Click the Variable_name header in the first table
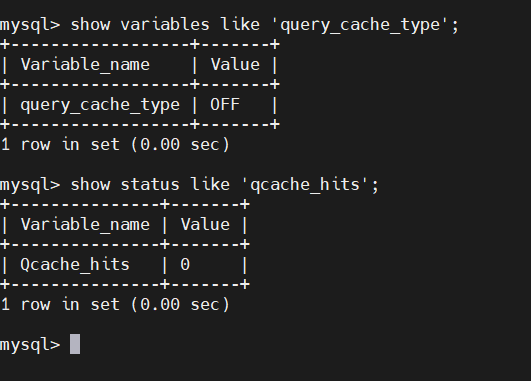 85,64
